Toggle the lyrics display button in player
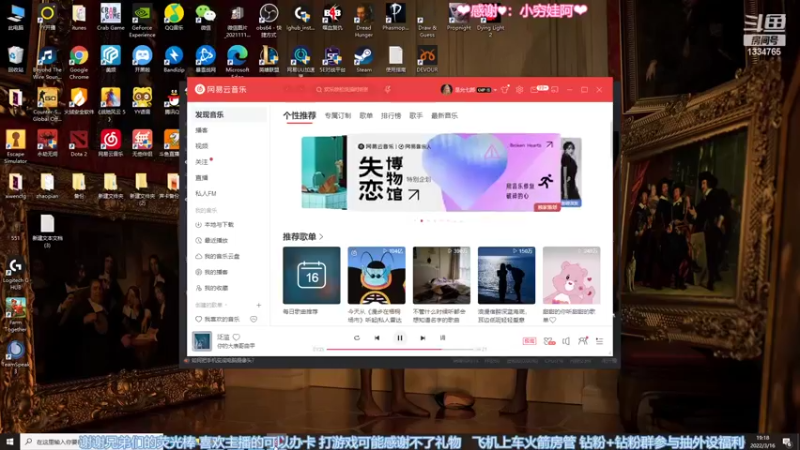The image size is (800, 450). pos(442,338)
